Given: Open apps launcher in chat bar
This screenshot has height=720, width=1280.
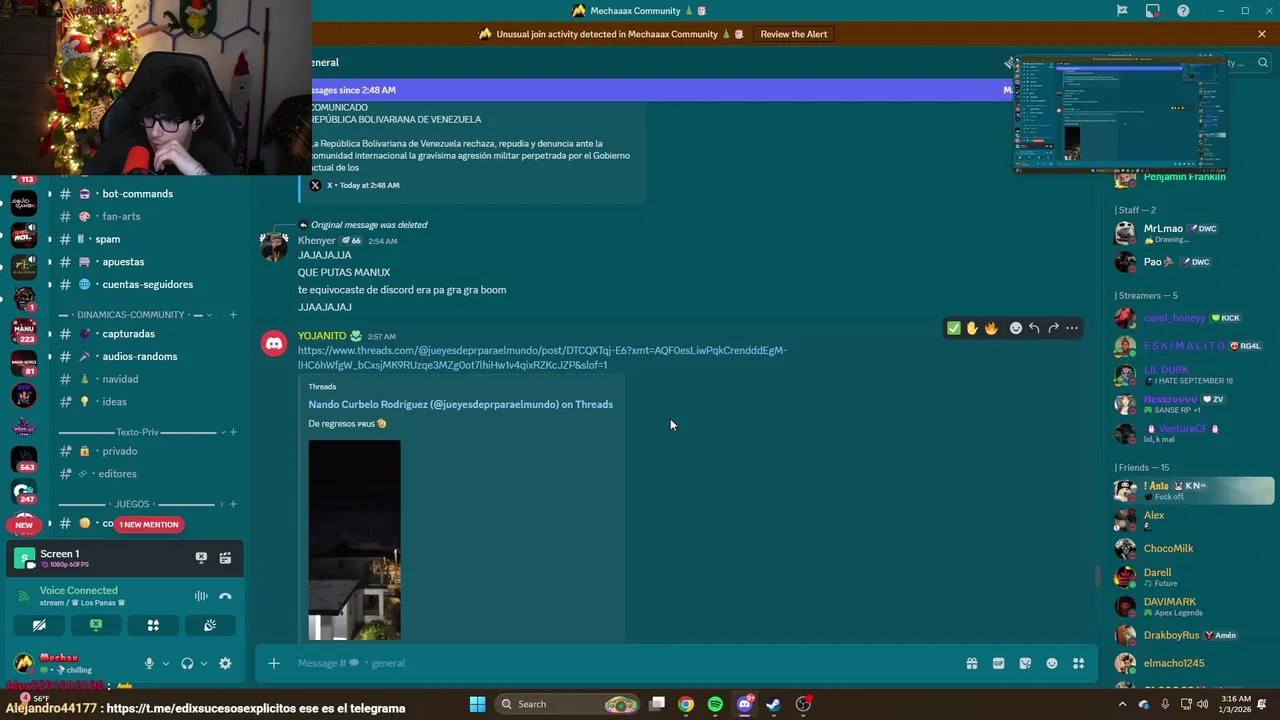Looking at the screenshot, I should click(1079, 663).
